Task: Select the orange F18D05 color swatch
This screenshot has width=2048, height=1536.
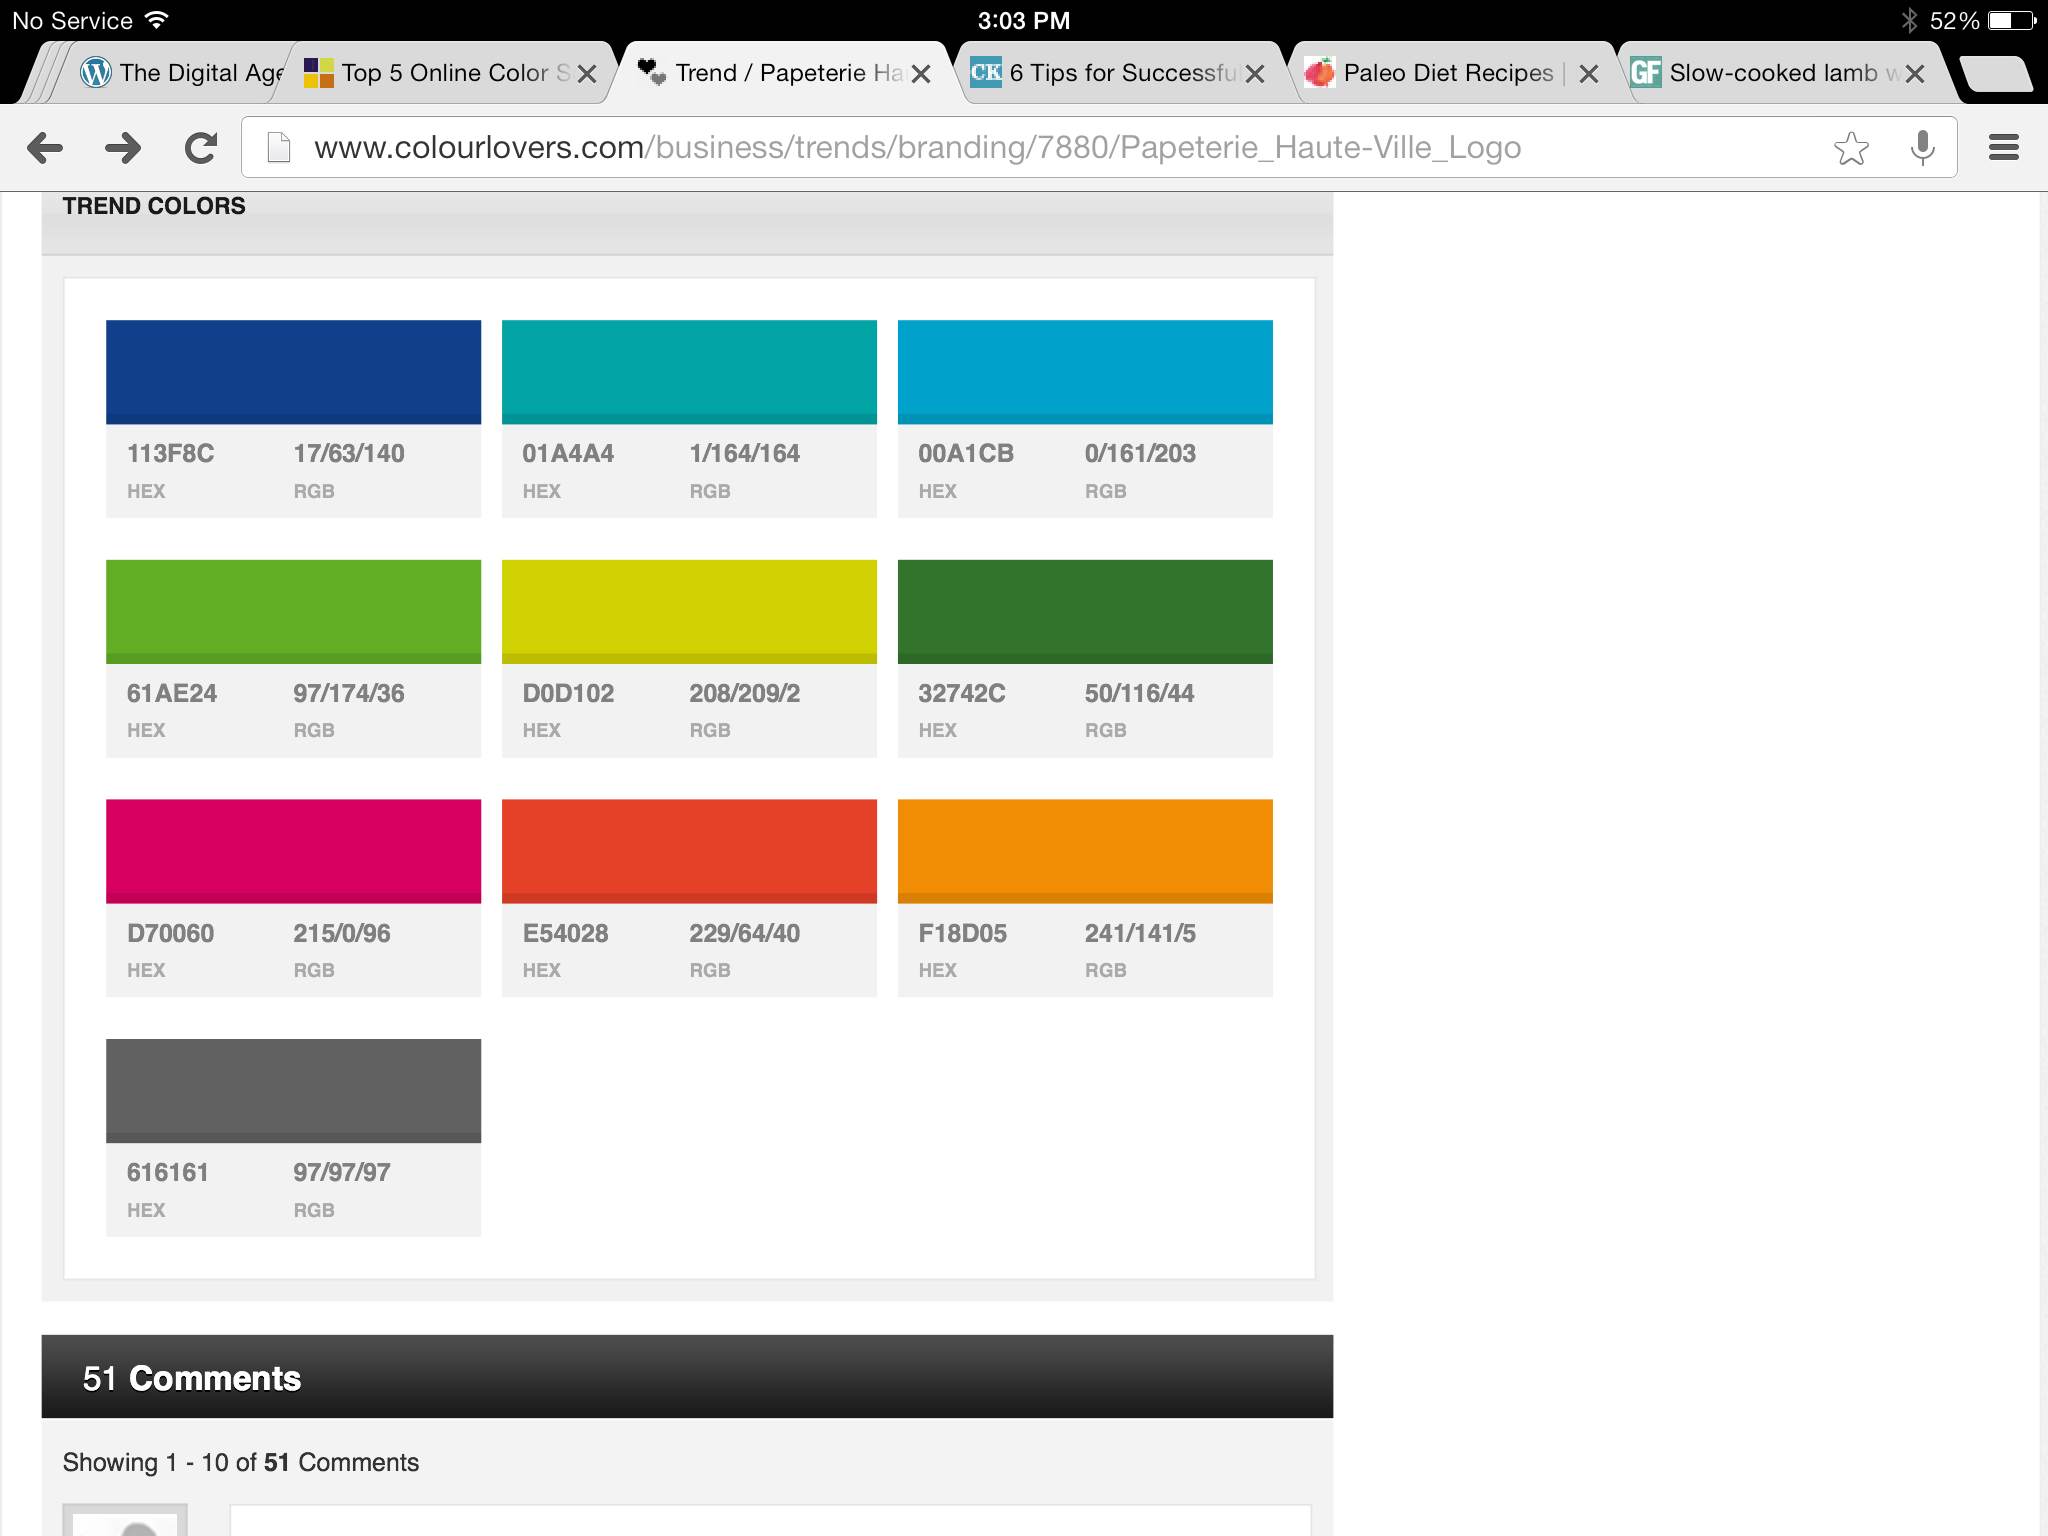Action: coord(1085,851)
